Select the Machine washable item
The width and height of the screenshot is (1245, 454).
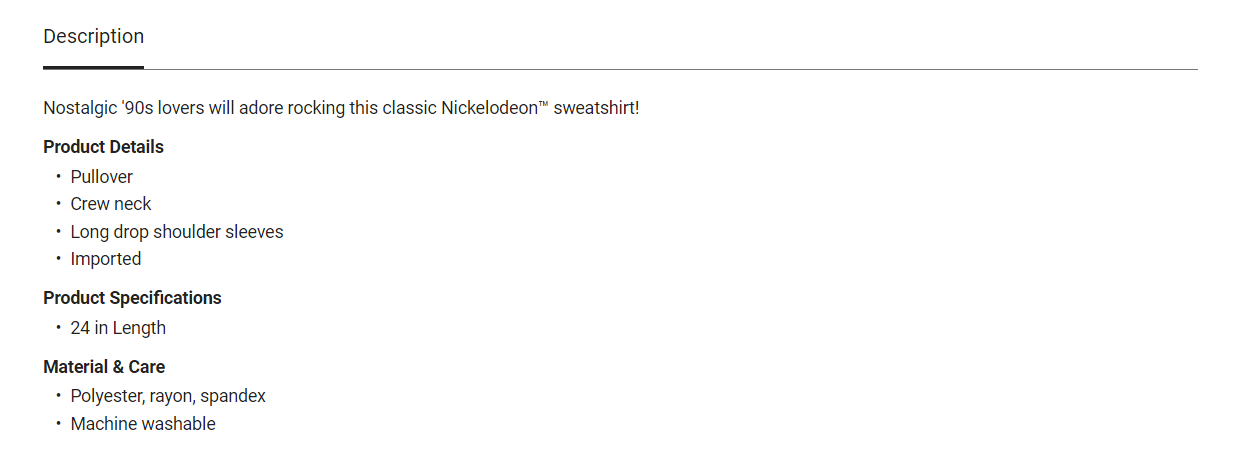(142, 424)
